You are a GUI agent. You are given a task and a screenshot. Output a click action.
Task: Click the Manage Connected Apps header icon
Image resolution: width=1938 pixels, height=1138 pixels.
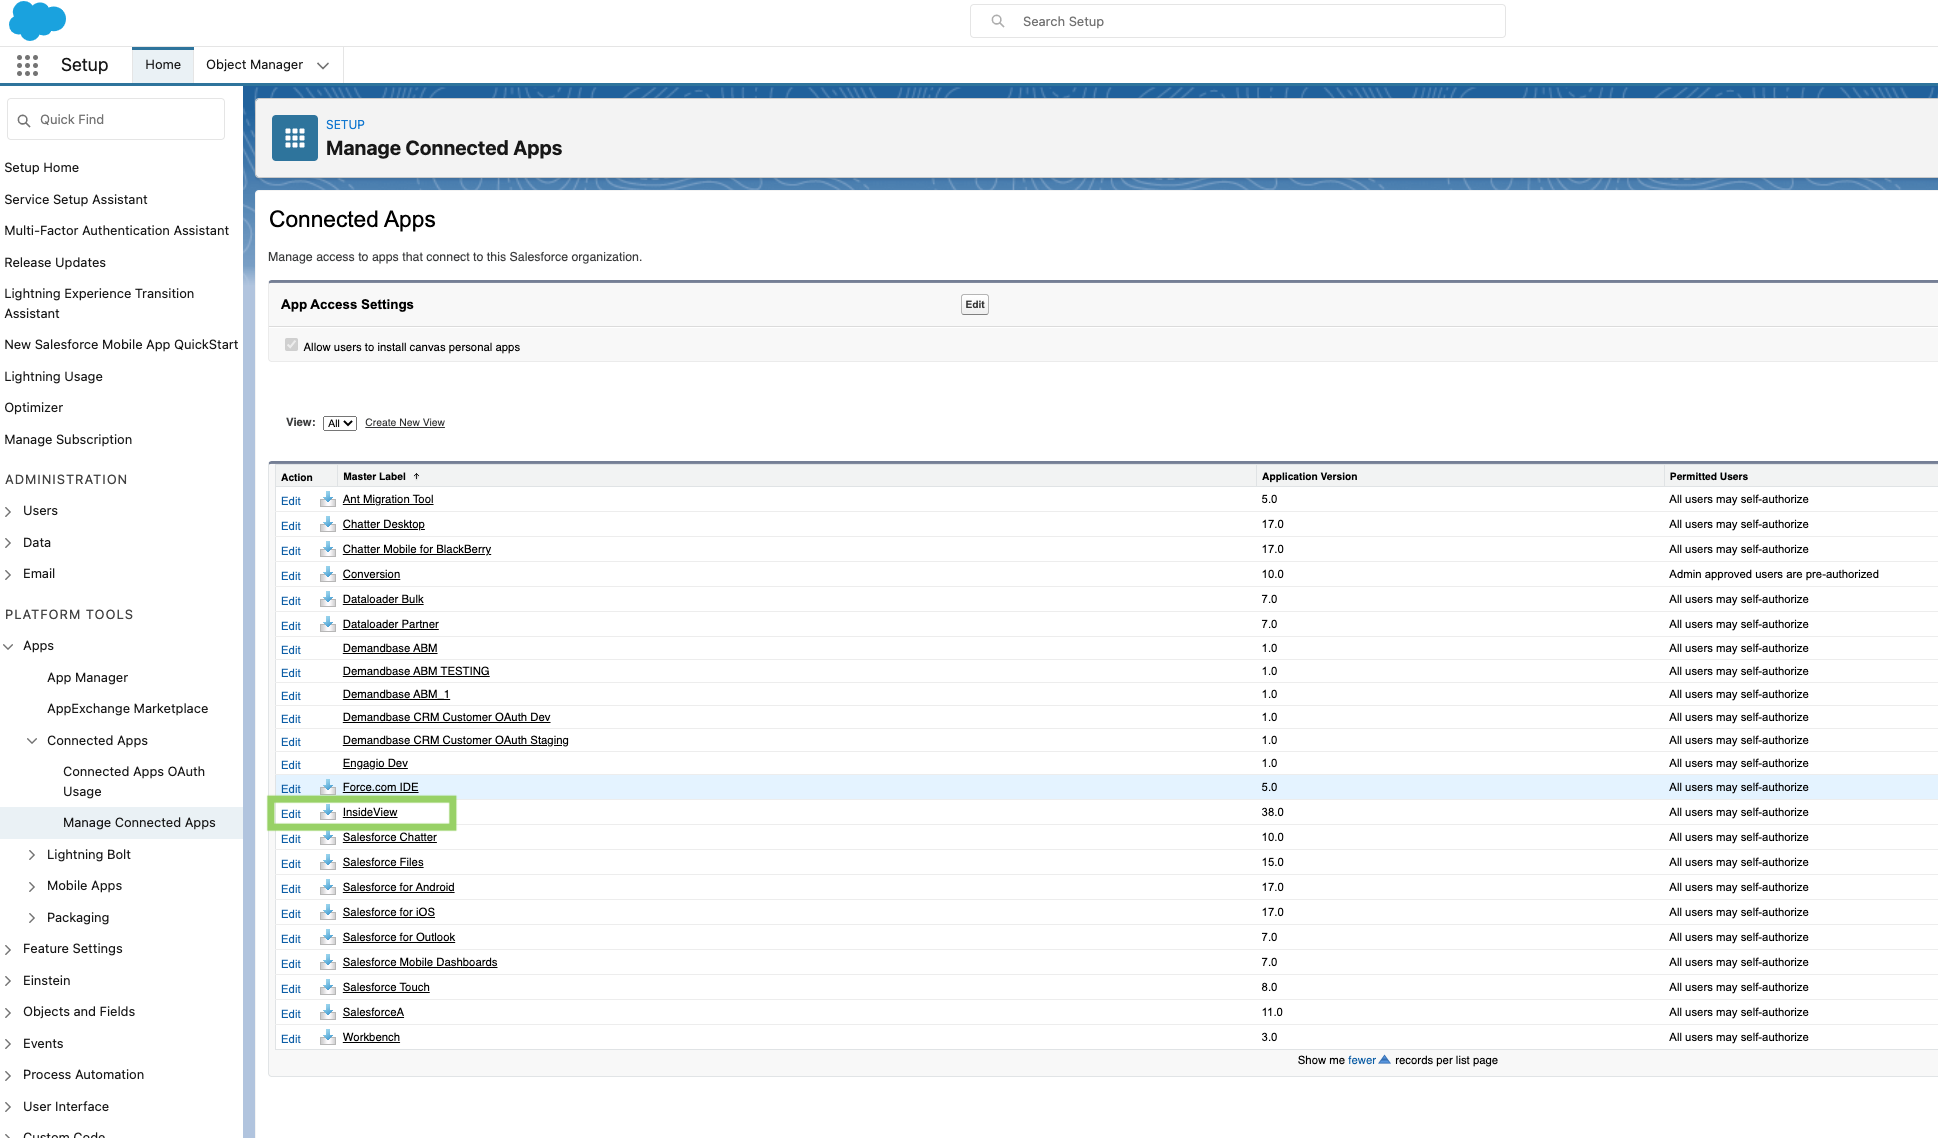click(295, 138)
